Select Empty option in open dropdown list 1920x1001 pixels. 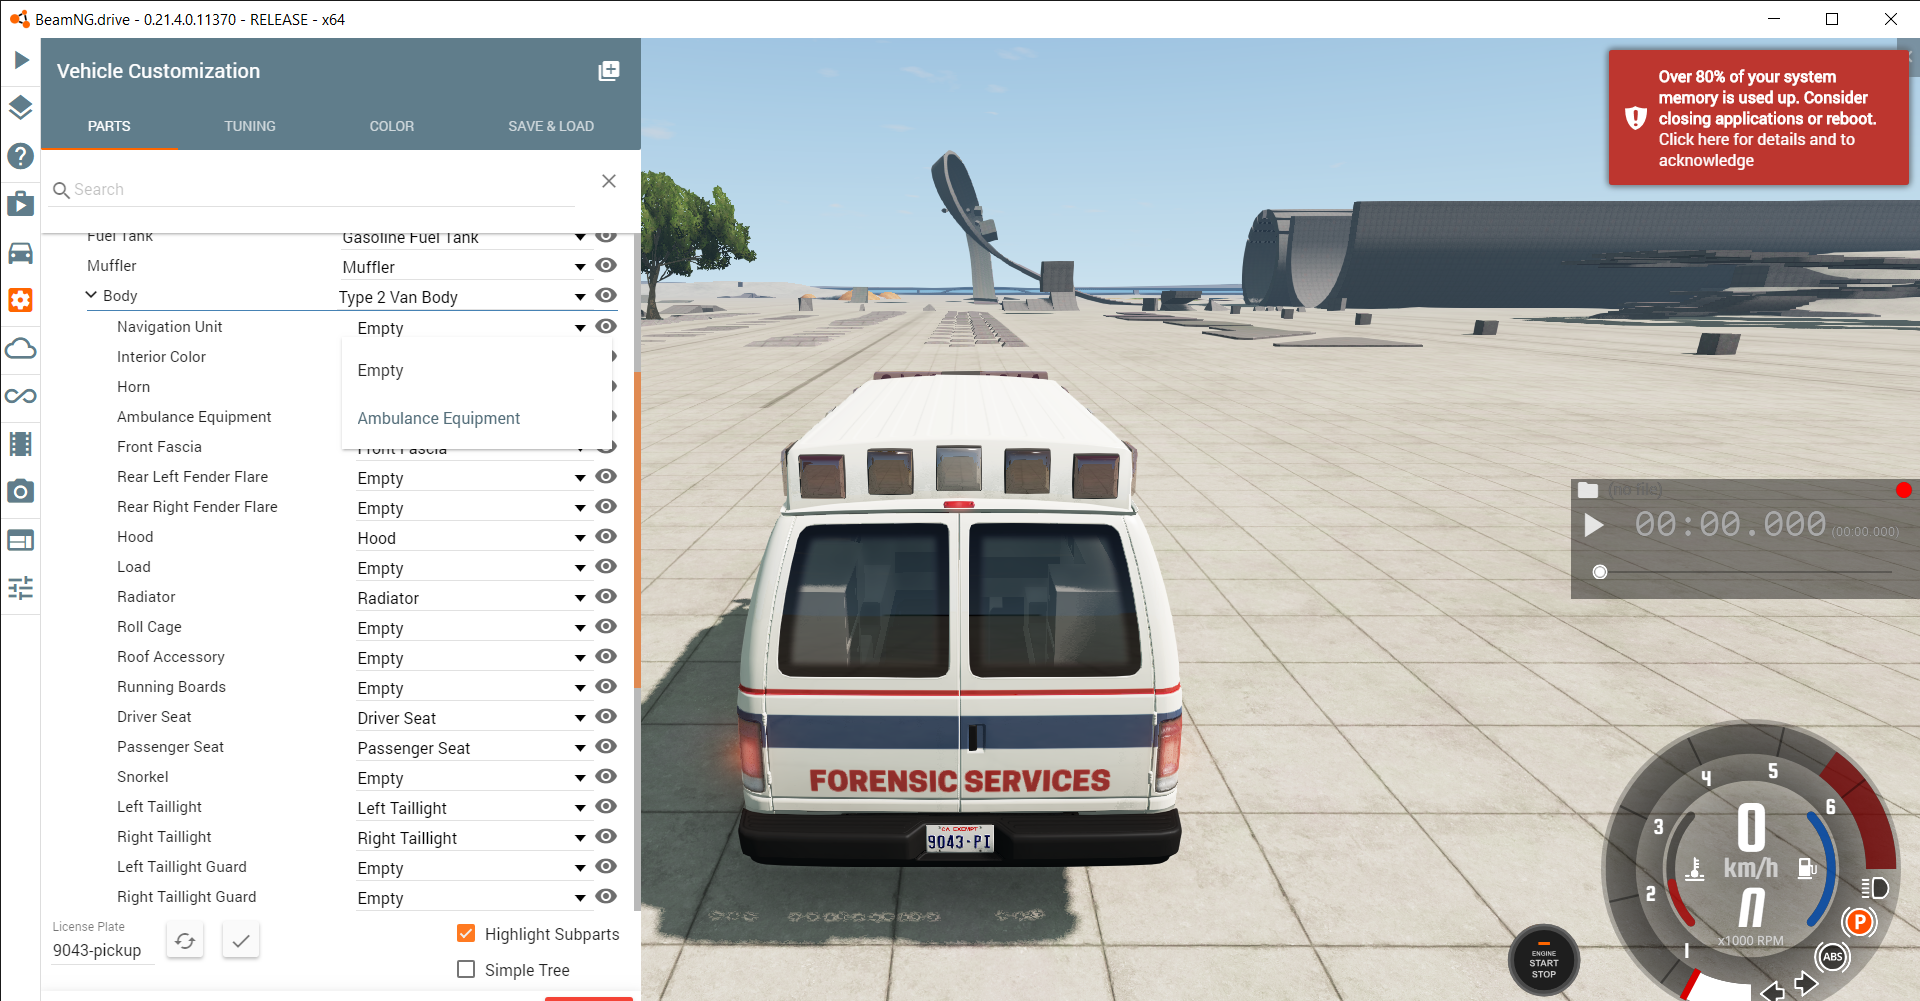(477, 370)
